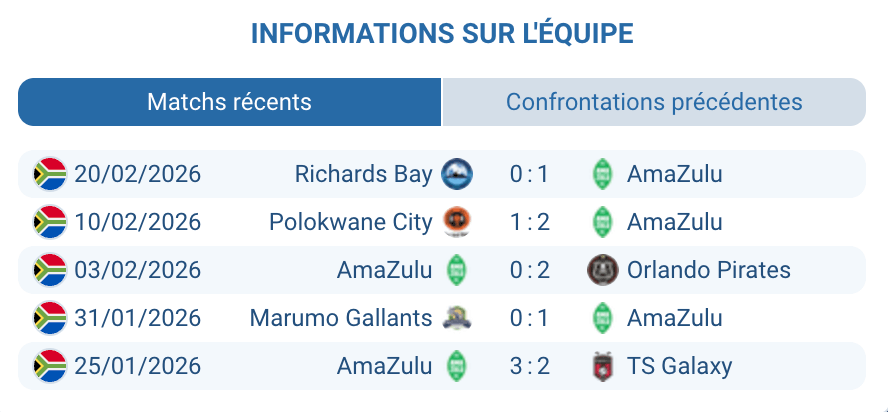The width and height of the screenshot is (888, 412).
Task: Click the Orlando Pirates club logo
Action: coord(601,270)
